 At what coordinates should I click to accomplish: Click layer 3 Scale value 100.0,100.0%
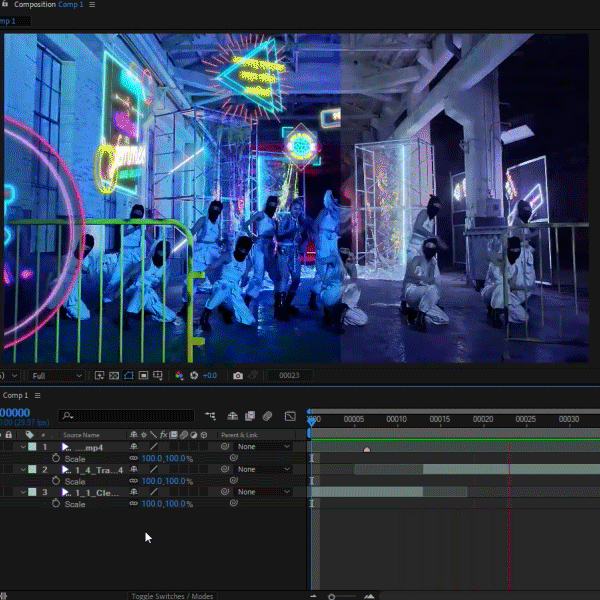(167, 504)
